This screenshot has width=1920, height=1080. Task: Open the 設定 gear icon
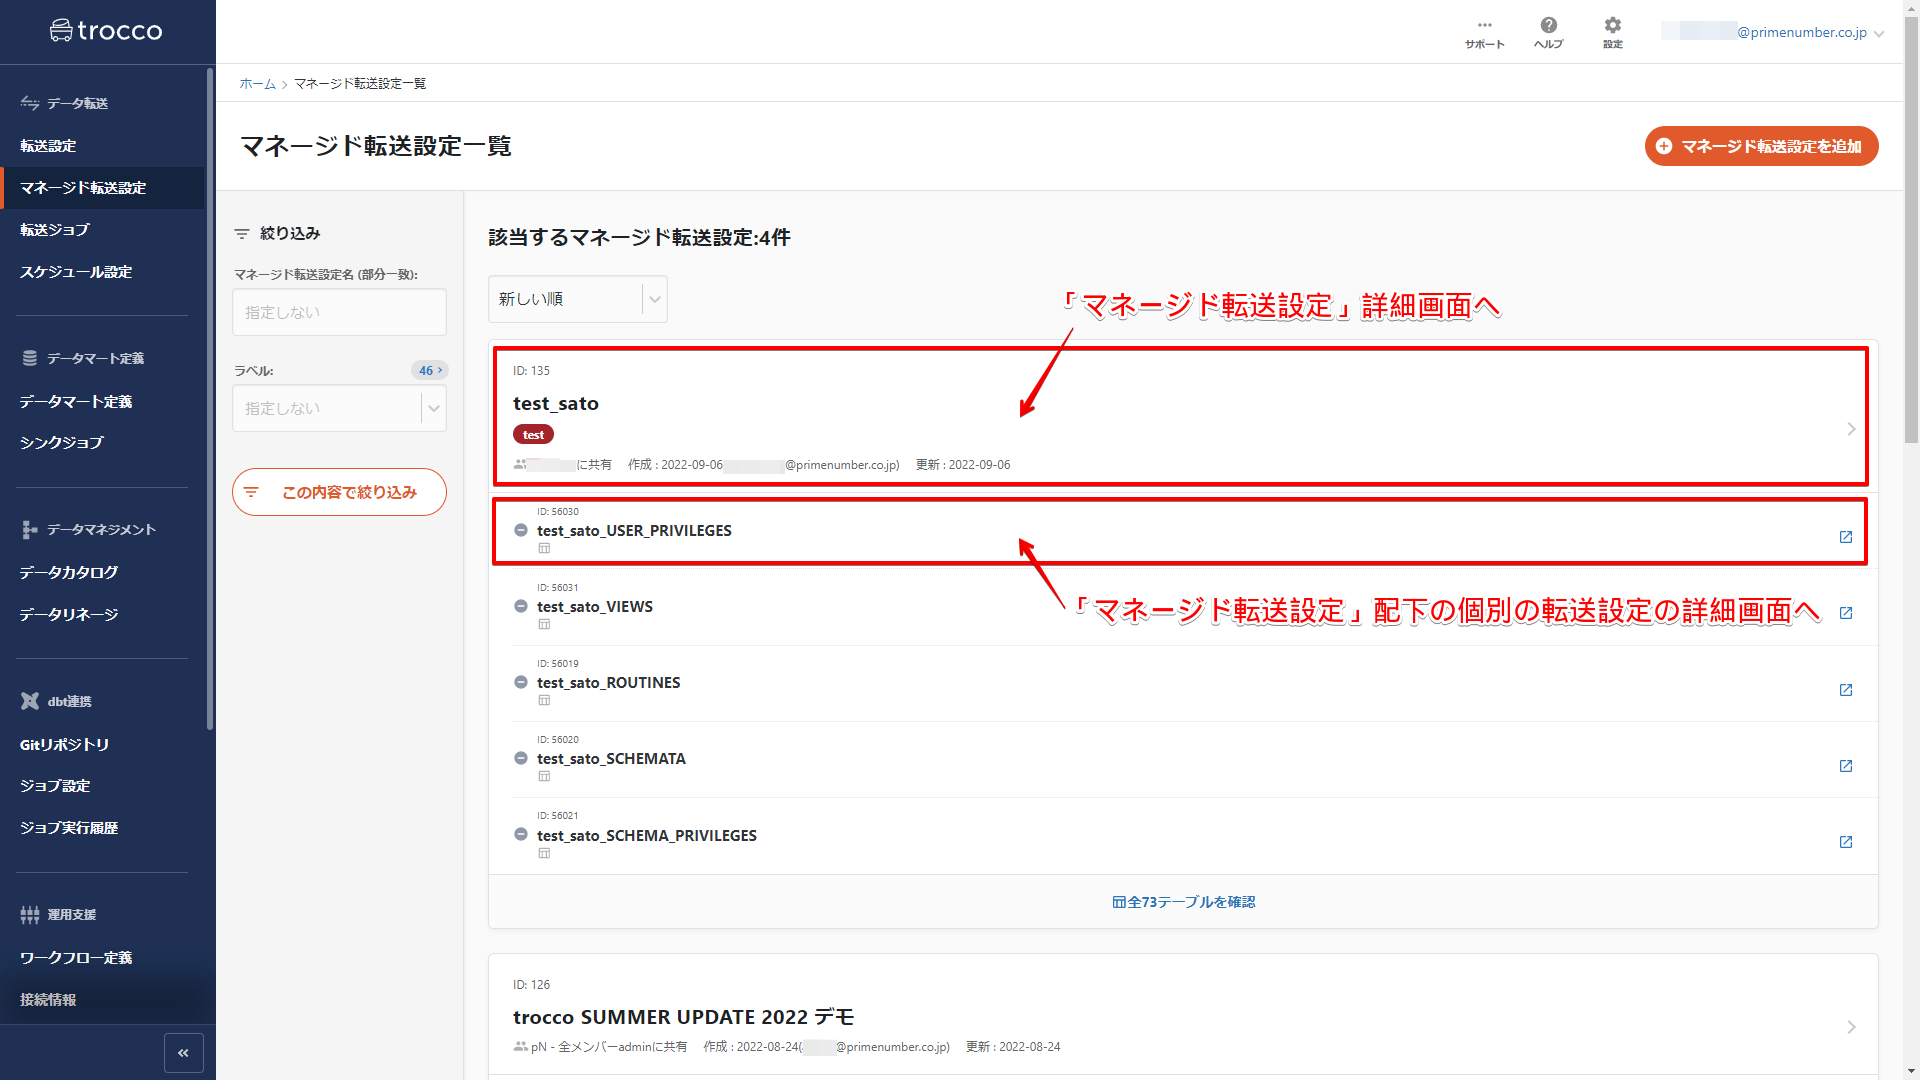point(1612,32)
